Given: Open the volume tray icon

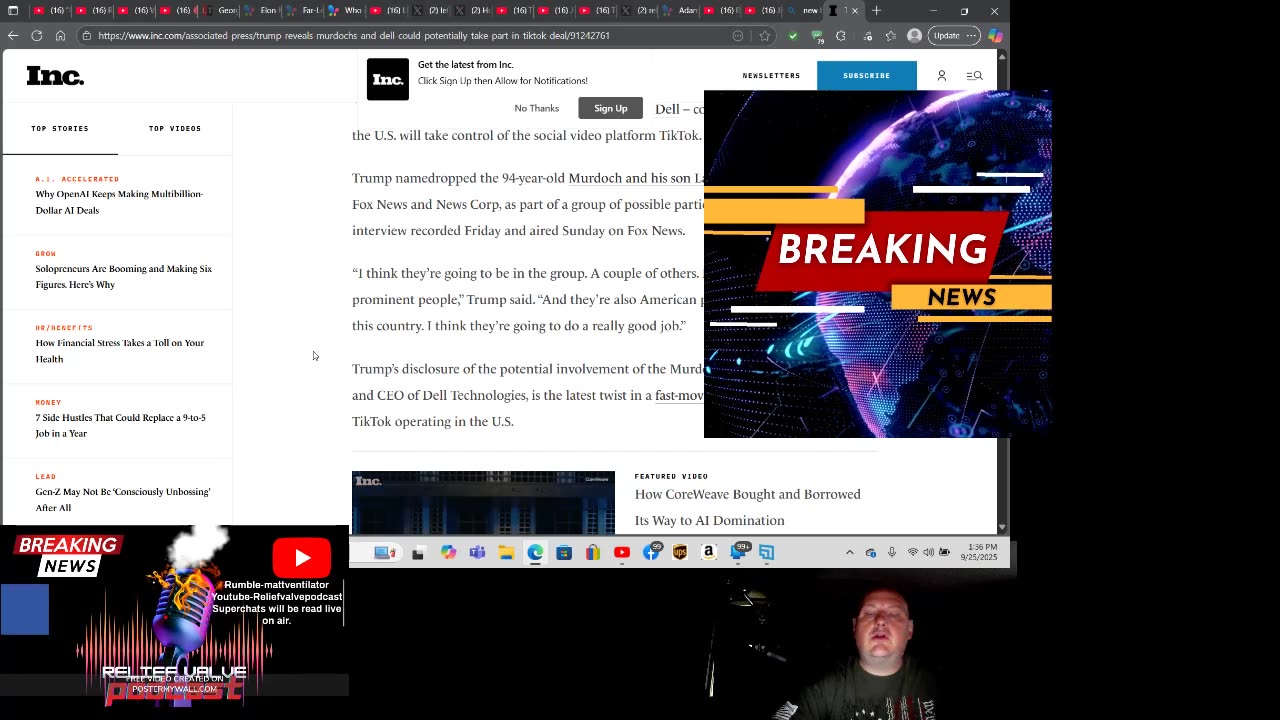Looking at the screenshot, I should [928, 552].
